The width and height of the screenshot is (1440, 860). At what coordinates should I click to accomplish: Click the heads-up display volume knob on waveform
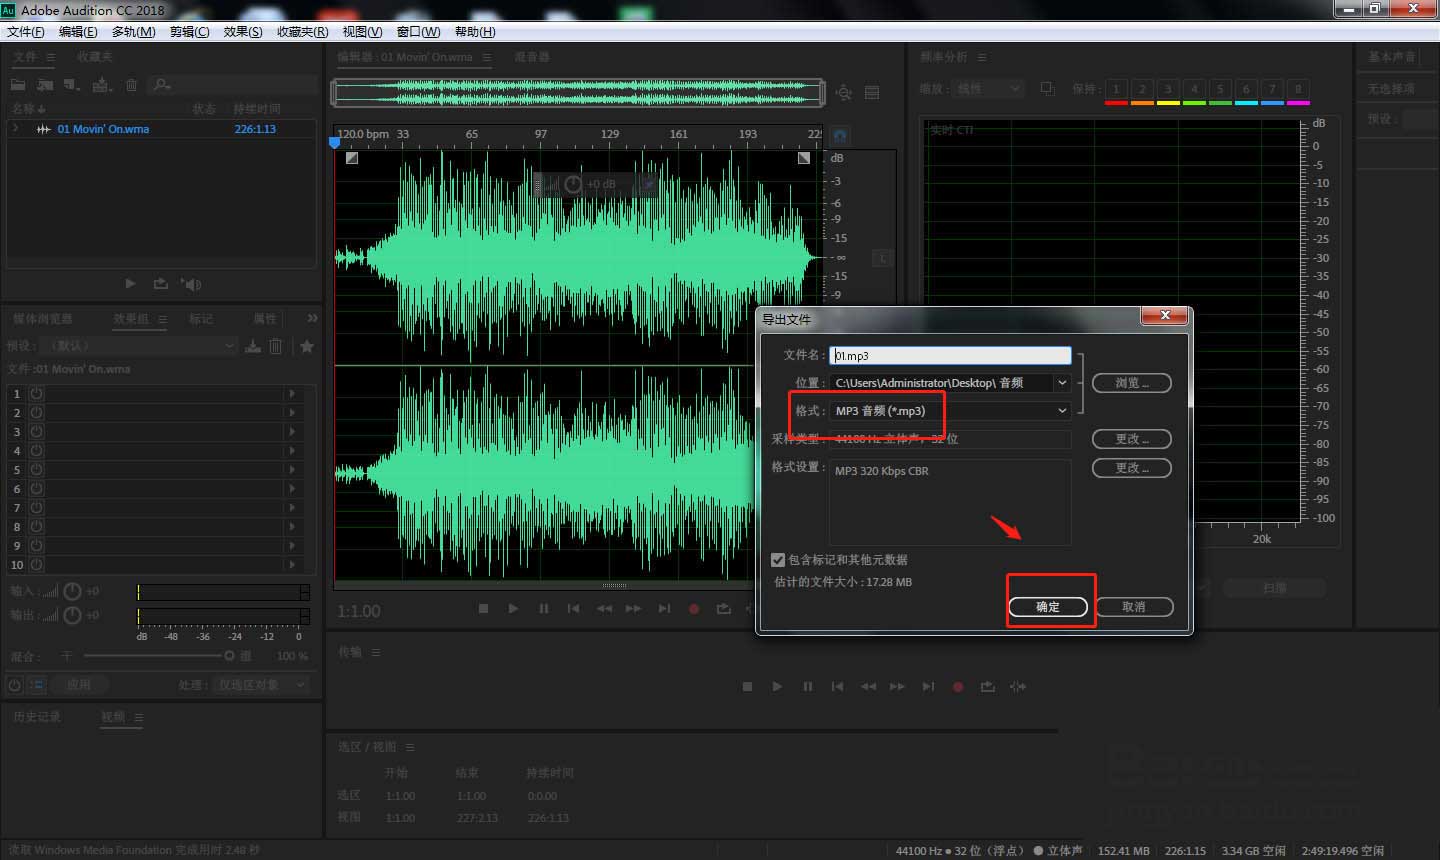click(573, 184)
